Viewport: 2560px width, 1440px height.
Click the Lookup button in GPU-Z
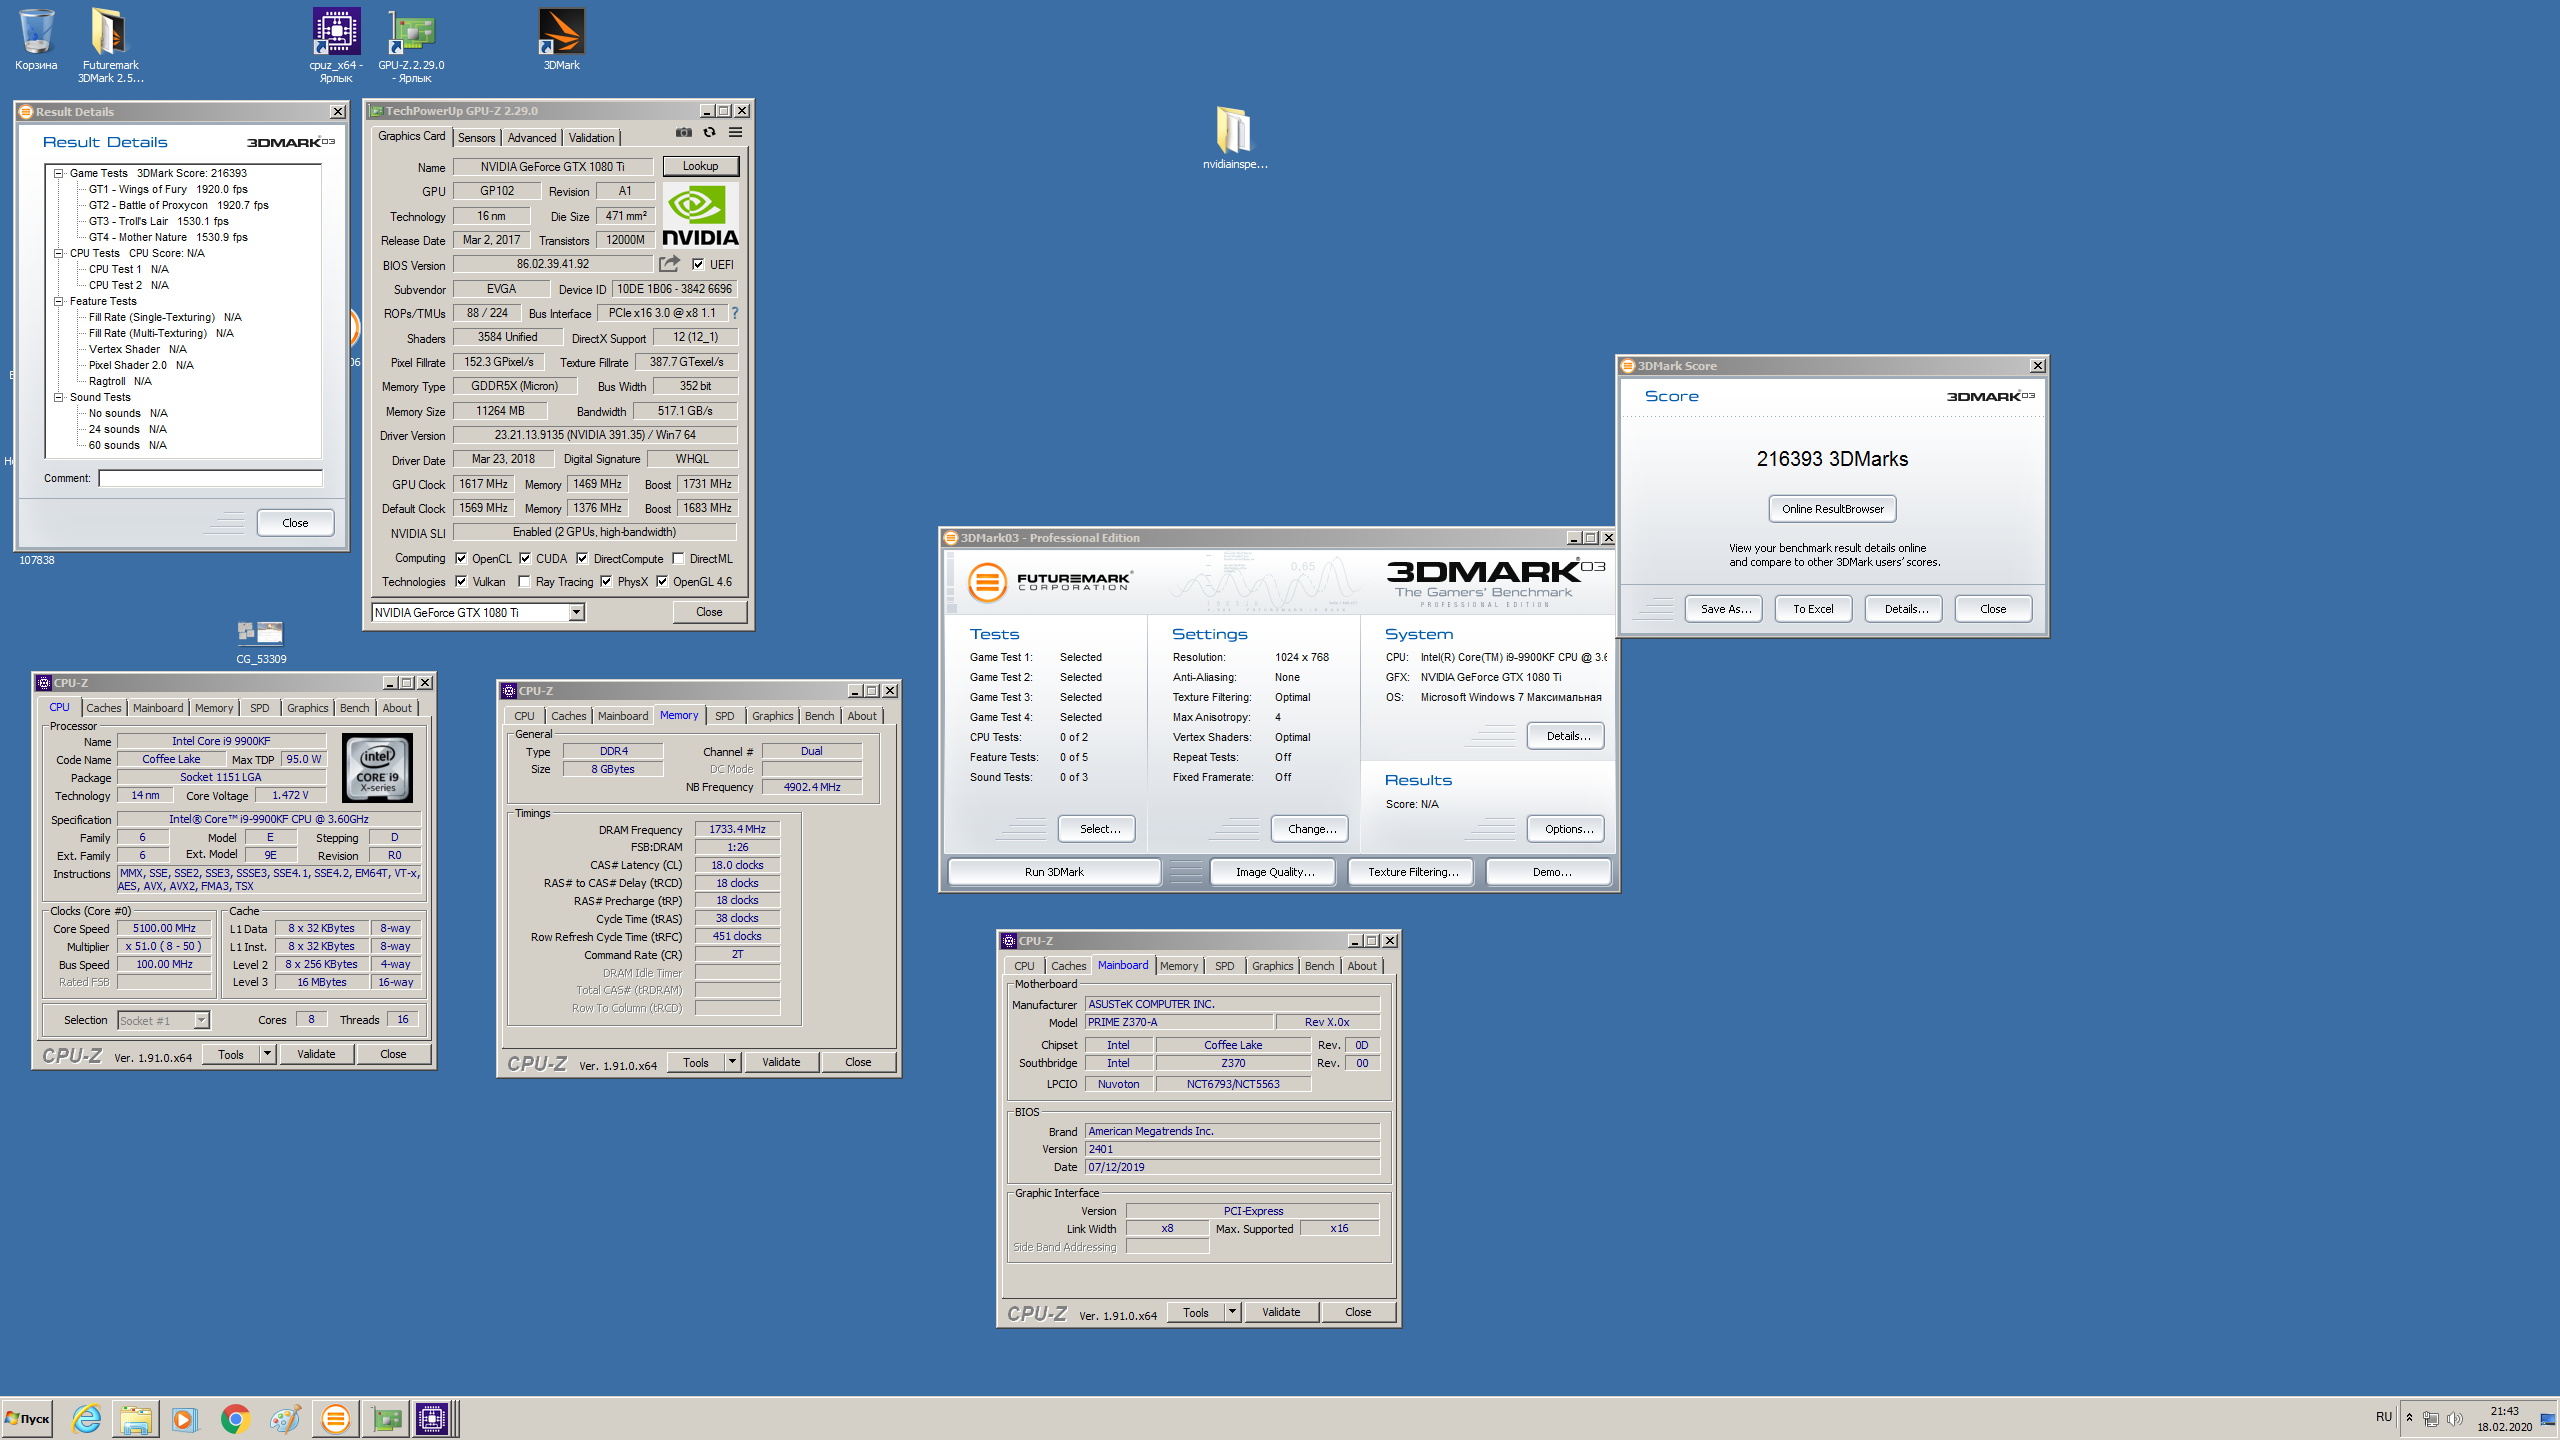tap(700, 166)
